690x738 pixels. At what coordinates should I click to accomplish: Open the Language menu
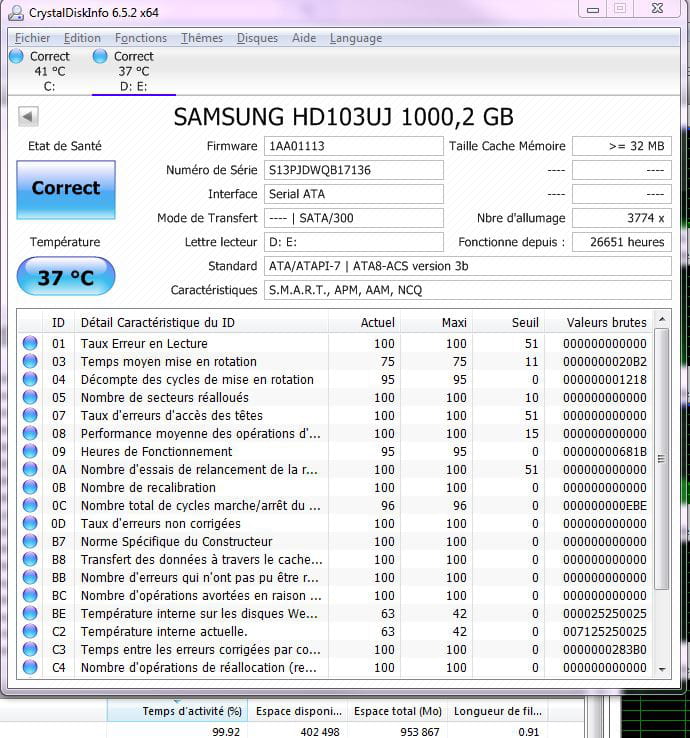coord(355,38)
